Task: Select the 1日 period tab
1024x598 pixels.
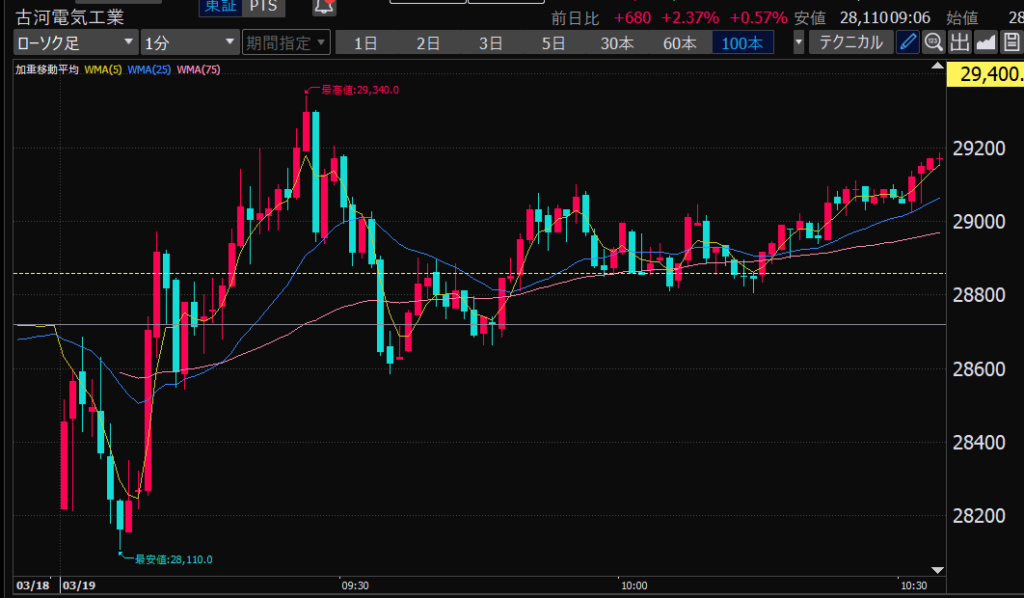Action: [x=366, y=42]
